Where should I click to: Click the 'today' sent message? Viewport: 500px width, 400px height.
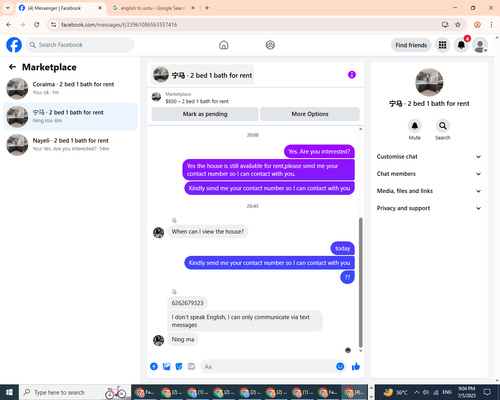pos(342,248)
